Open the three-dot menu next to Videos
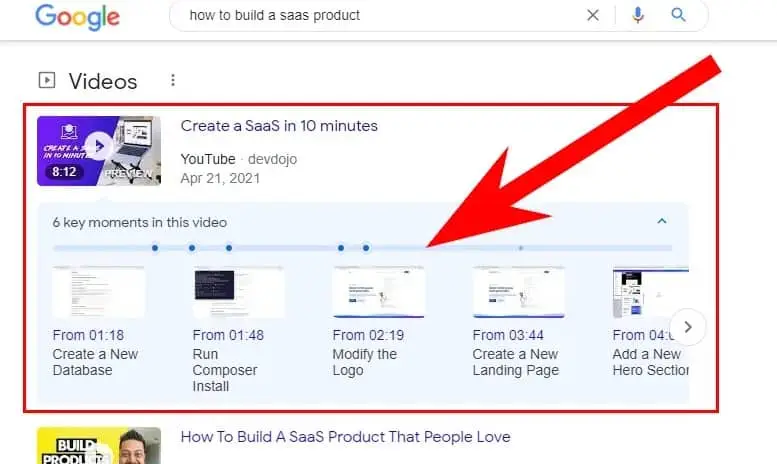The image size is (777, 464). pos(173,80)
